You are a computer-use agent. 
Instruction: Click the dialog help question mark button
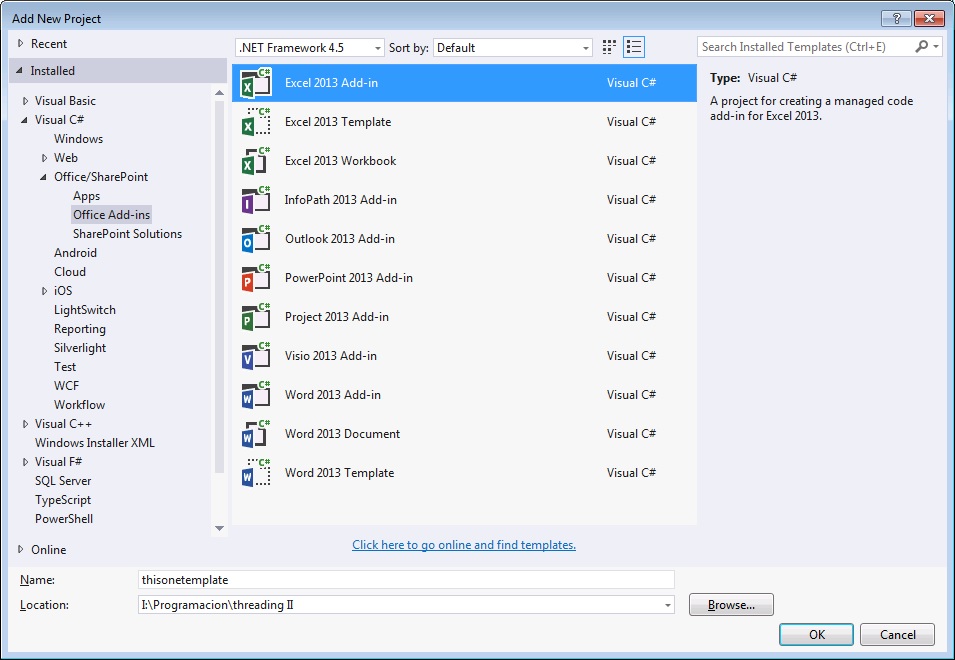click(x=897, y=18)
